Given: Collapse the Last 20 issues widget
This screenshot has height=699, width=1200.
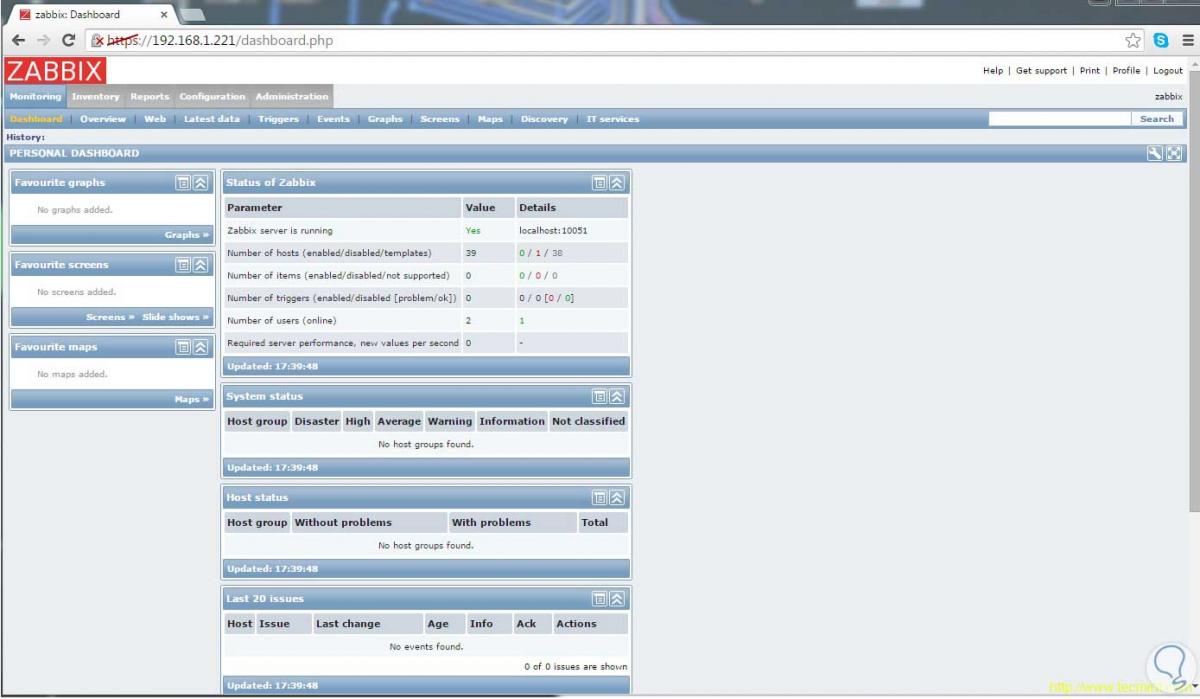Looking at the screenshot, I should (616, 599).
